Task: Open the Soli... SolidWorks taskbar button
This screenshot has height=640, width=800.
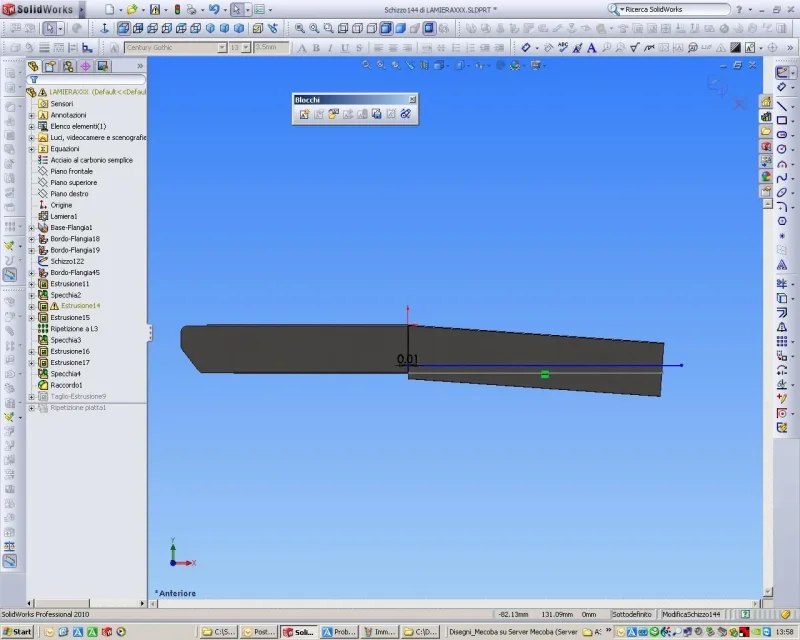Action: [x=299, y=632]
